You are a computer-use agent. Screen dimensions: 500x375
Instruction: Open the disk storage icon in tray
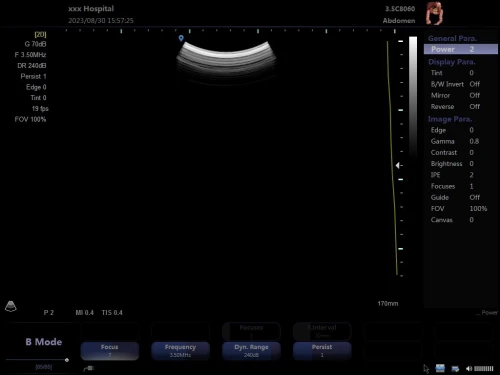(x=440, y=368)
